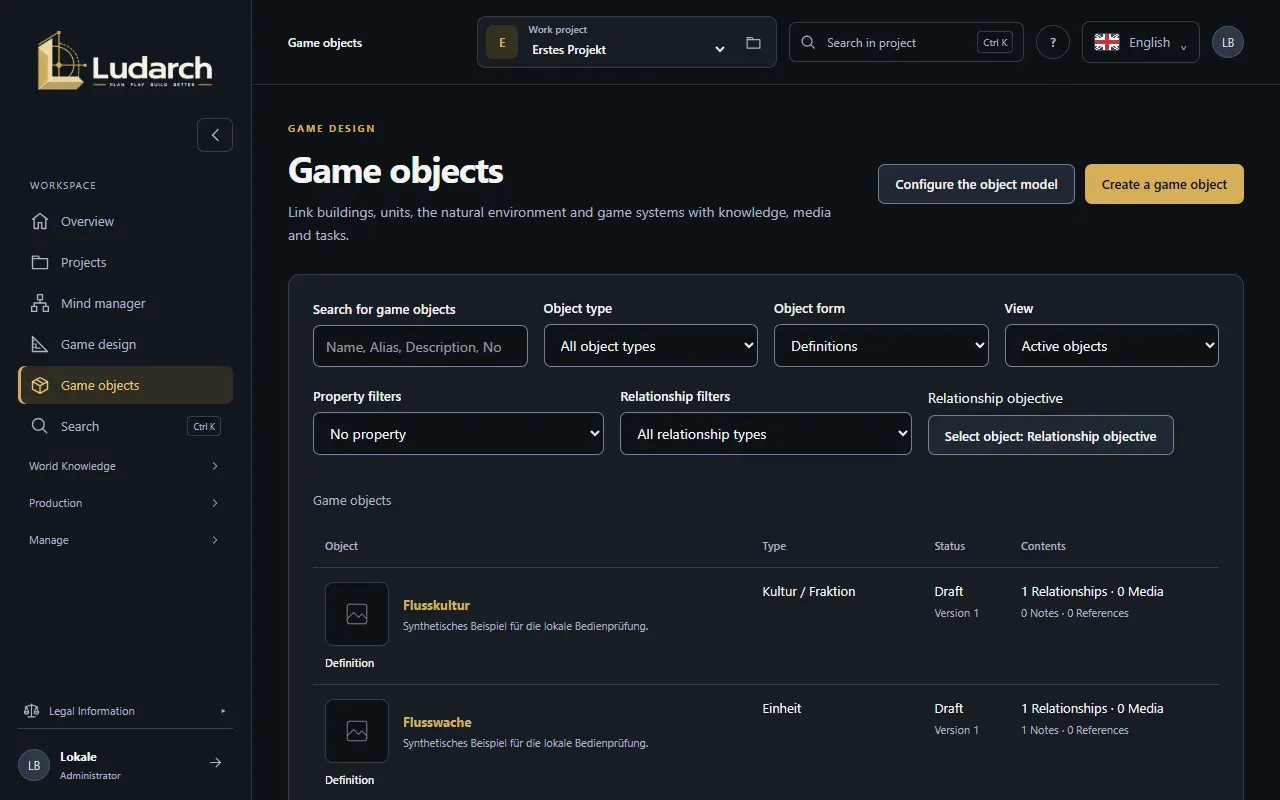The image size is (1280, 800).
Task: Click the Search for game objects field
Action: pyautogui.click(x=420, y=346)
